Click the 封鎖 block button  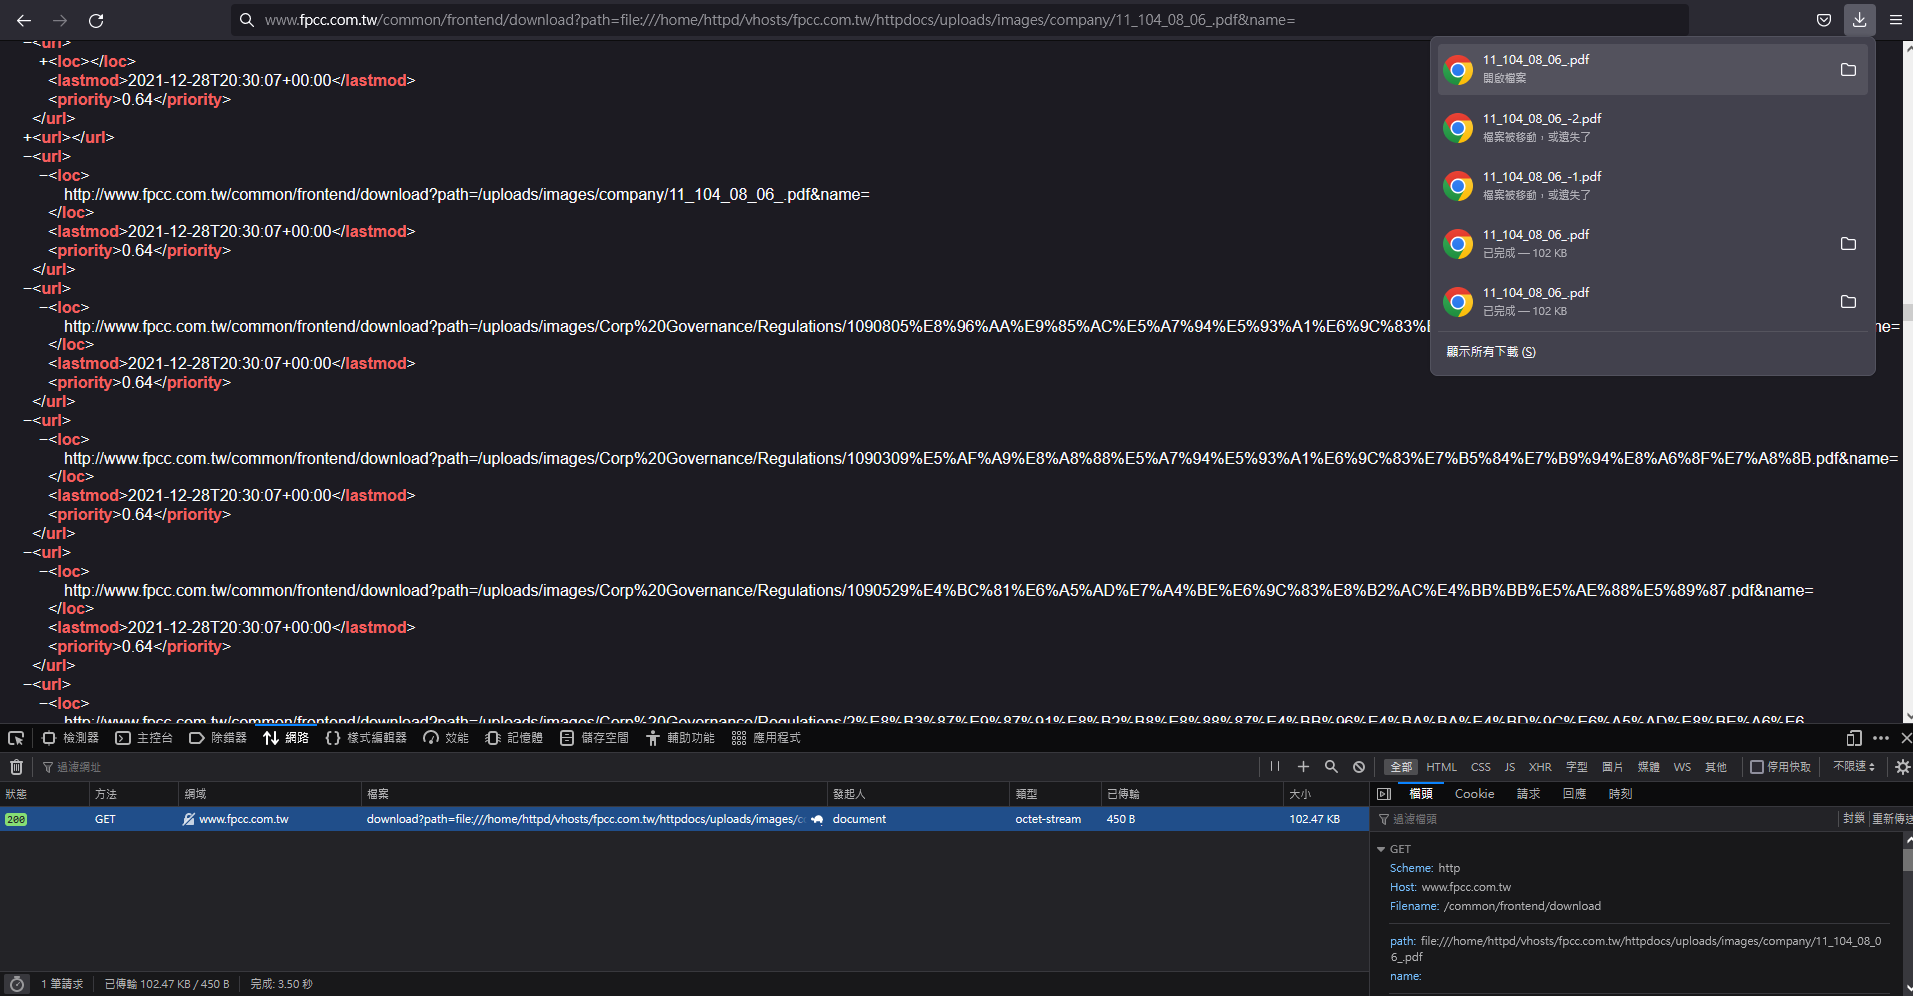point(1854,819)
